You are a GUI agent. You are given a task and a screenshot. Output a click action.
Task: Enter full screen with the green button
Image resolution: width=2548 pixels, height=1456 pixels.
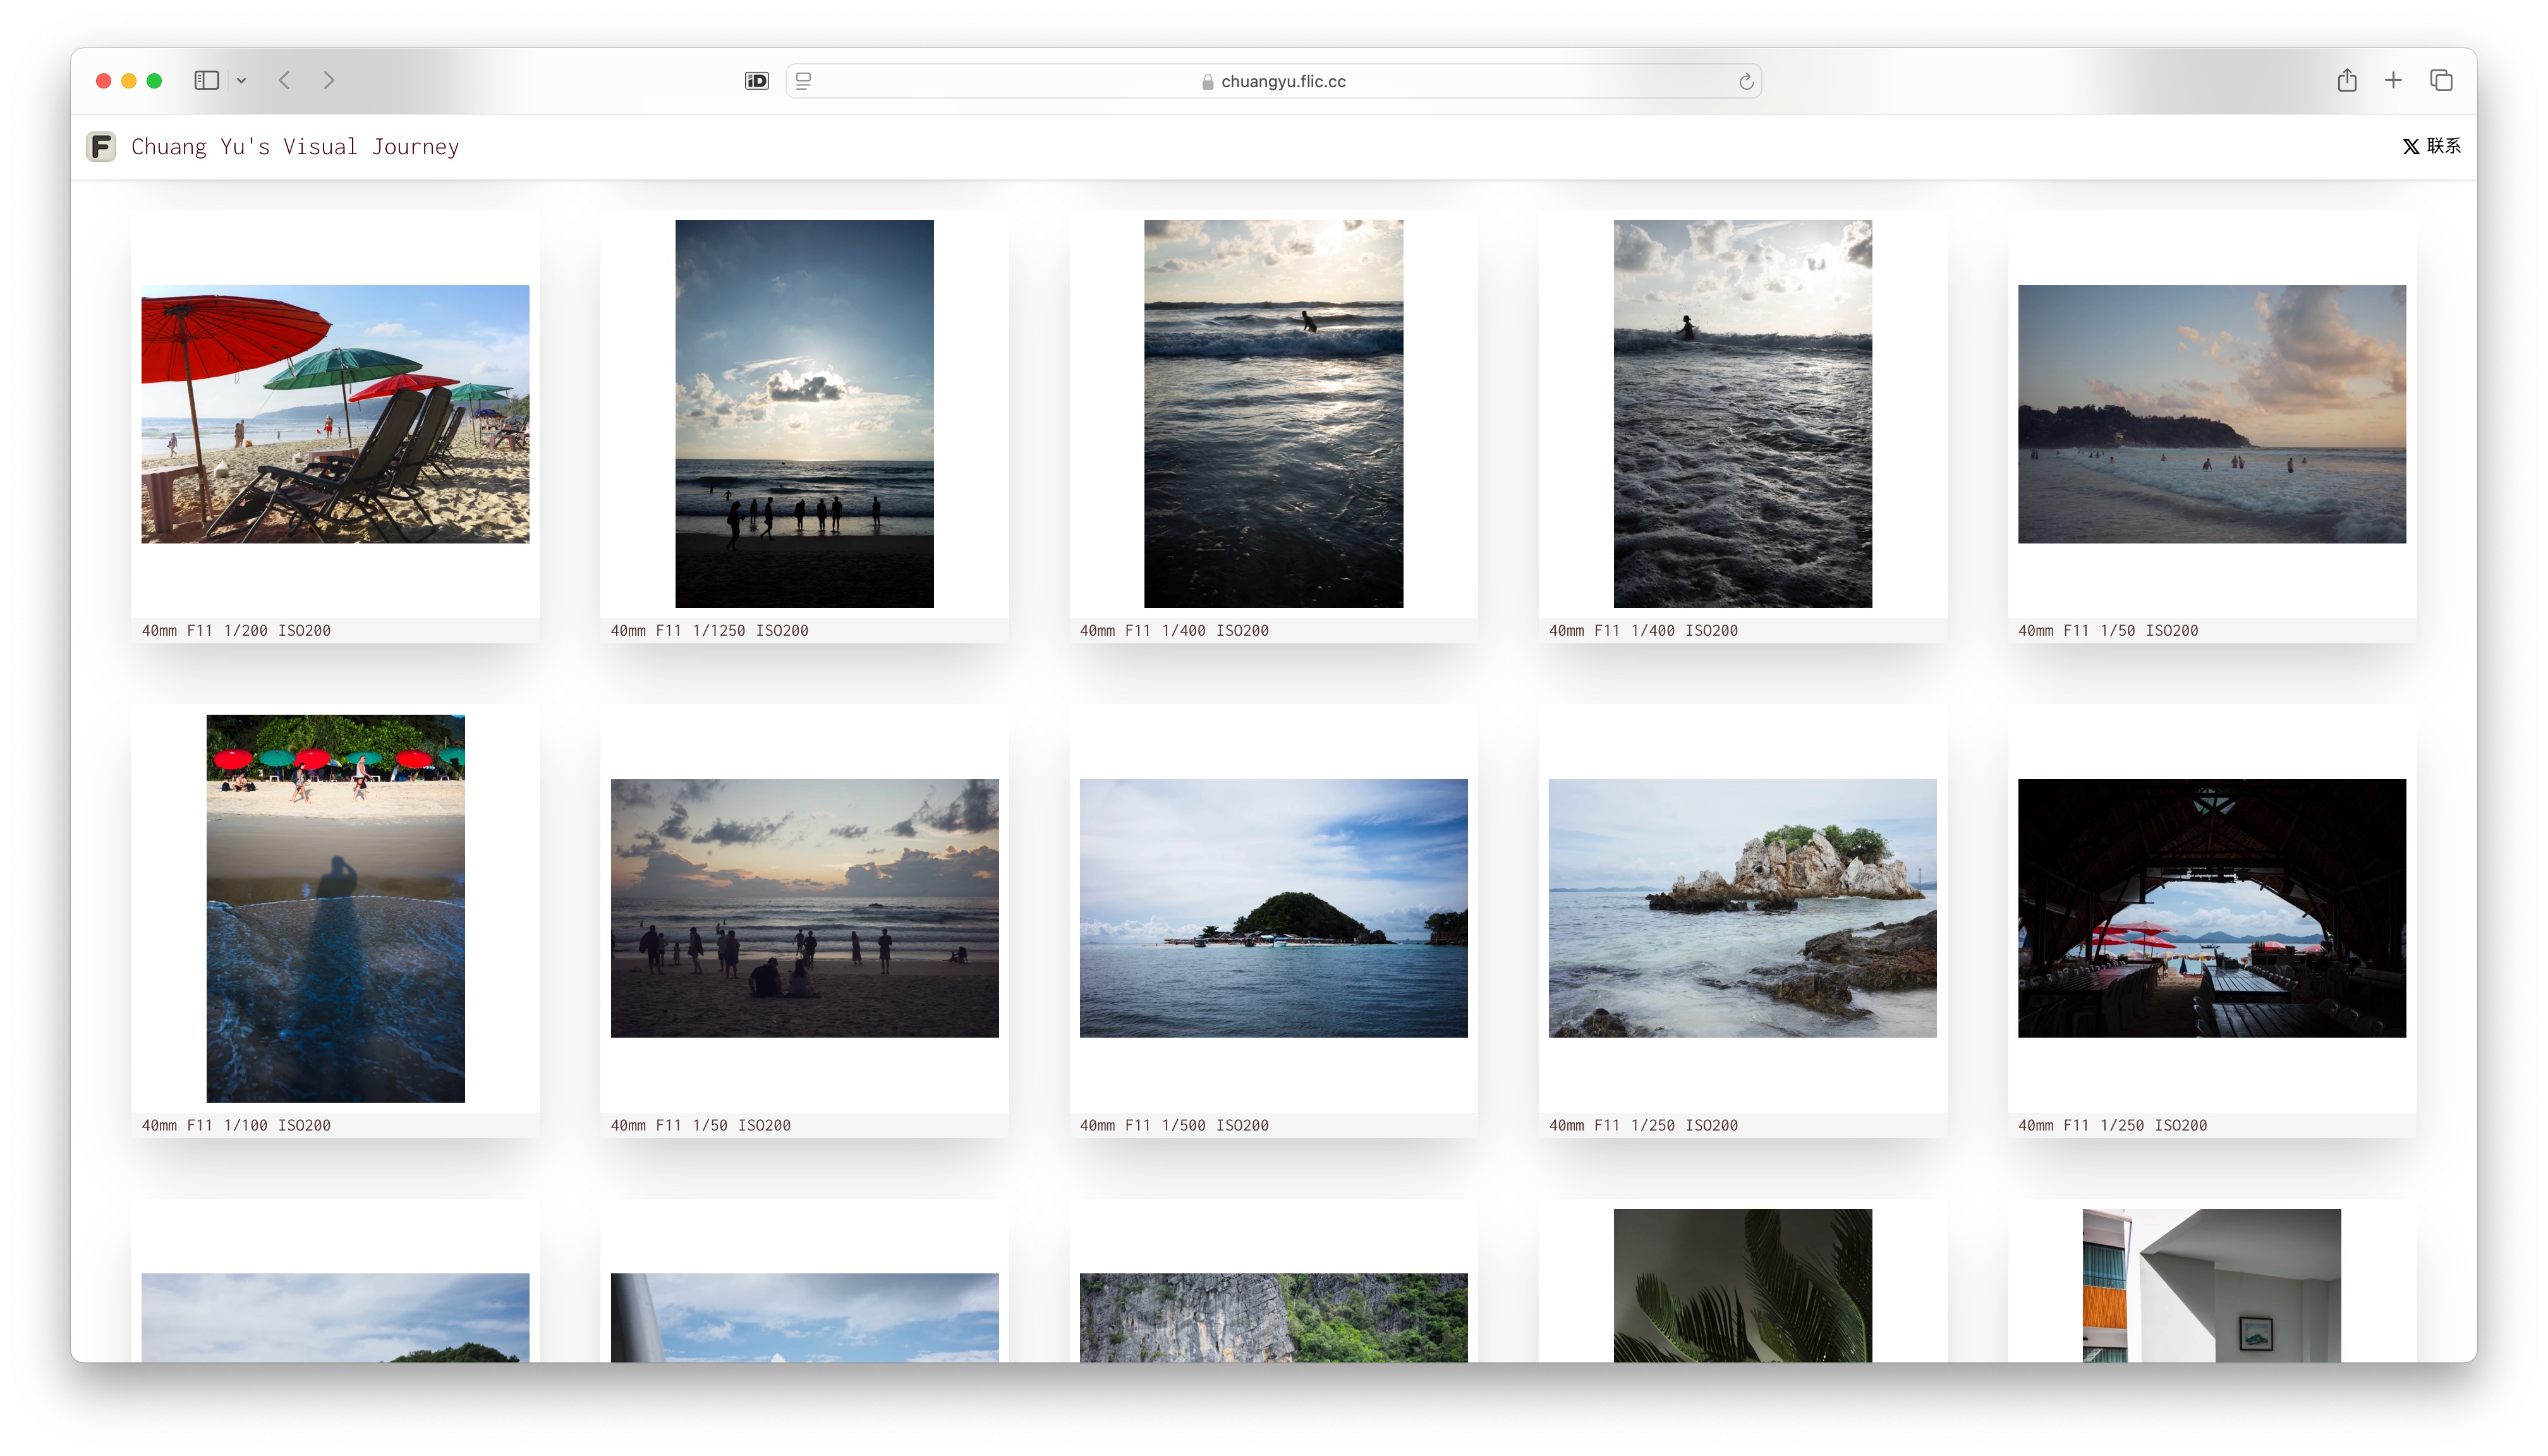[x=154, y=81]
